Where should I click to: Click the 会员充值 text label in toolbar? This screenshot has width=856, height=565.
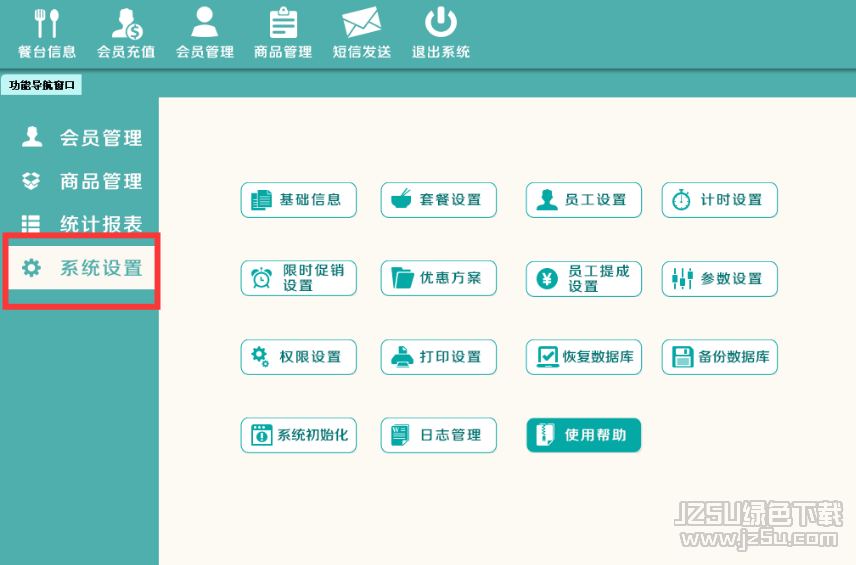click(x=126, y=52)
